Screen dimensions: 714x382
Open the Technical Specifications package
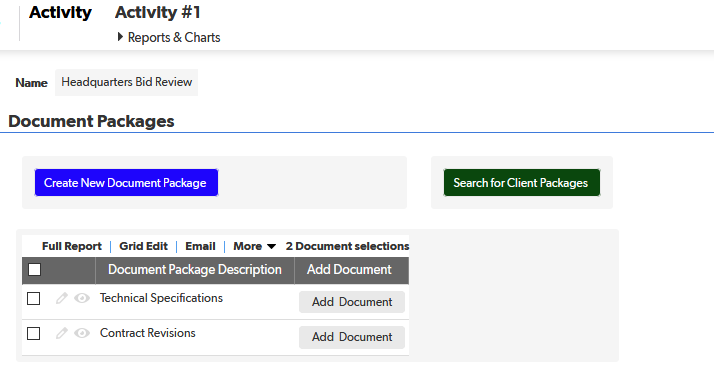click(x=161, y=298)
